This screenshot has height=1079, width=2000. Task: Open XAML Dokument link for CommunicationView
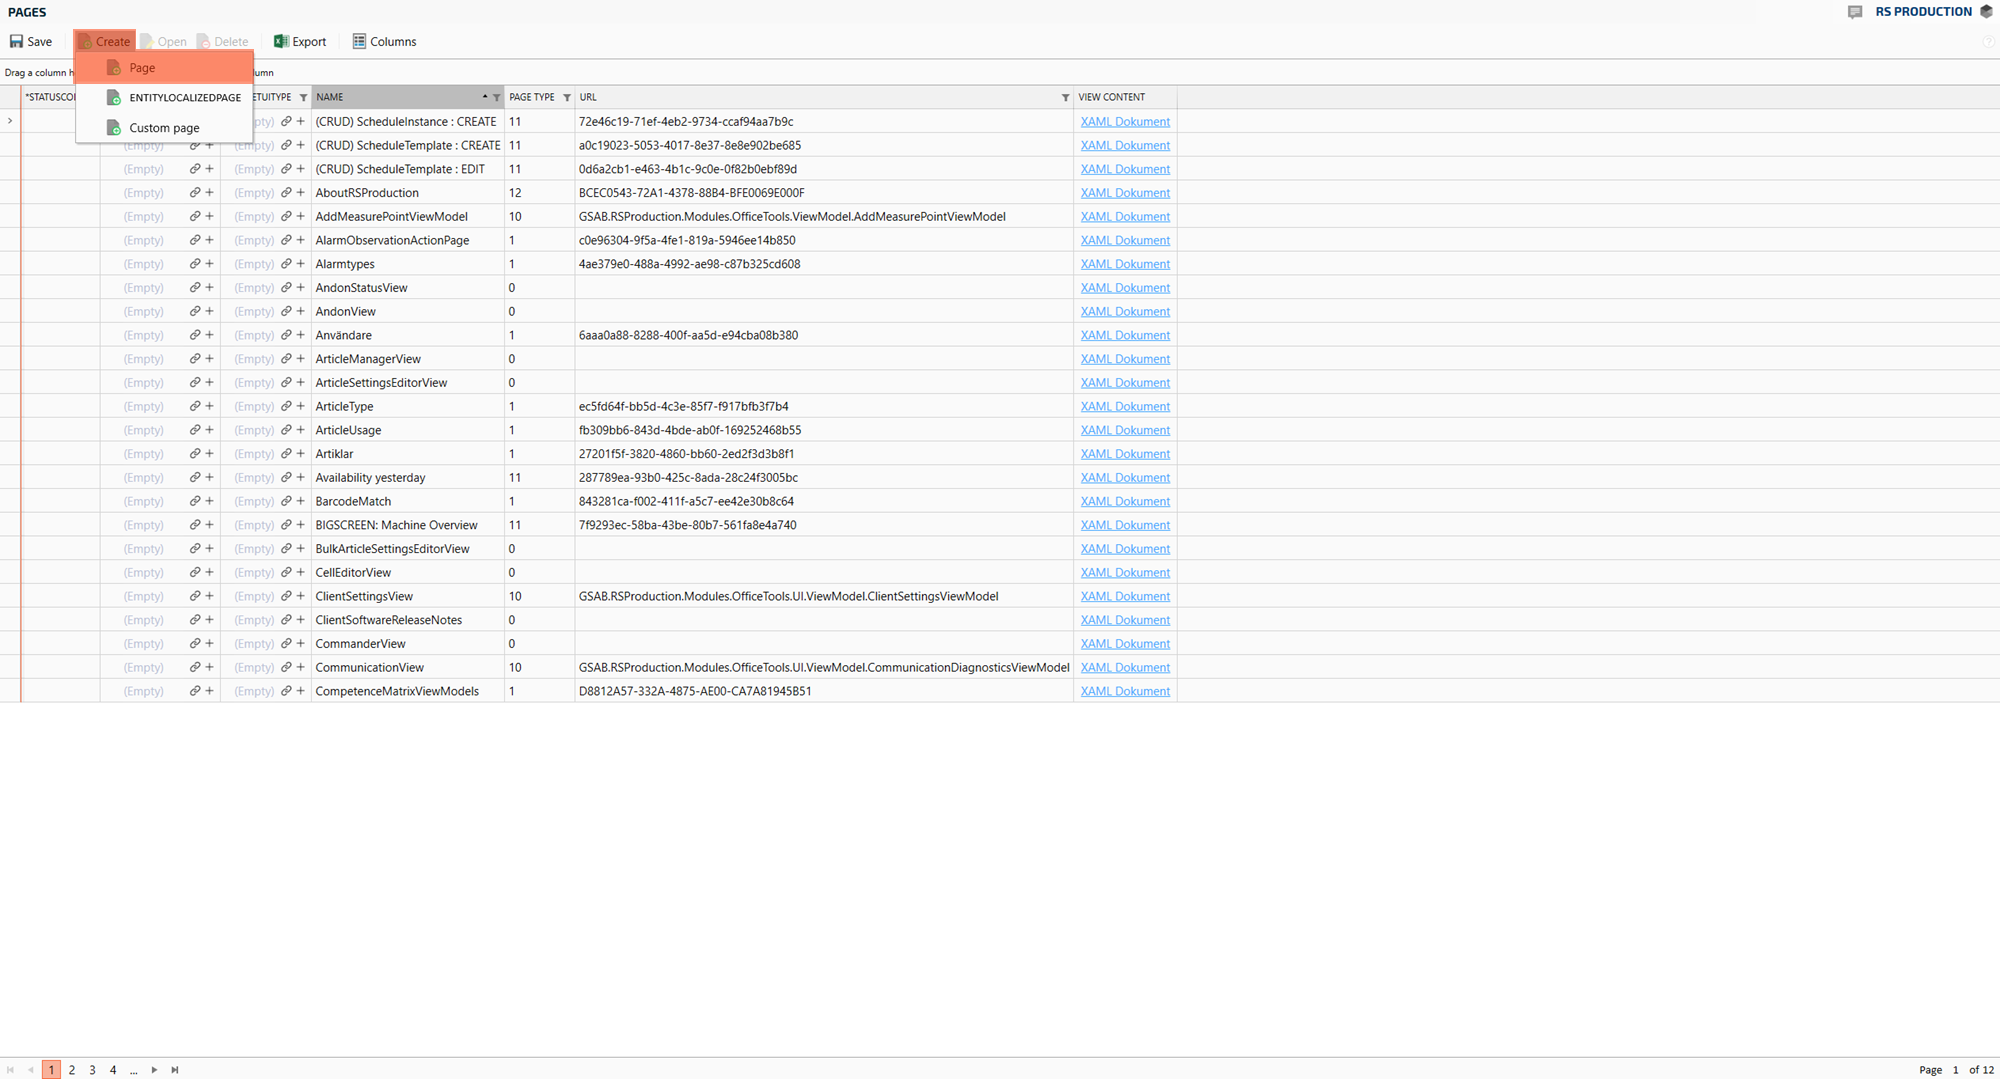pyautogui.click(x=1124, y=668)
